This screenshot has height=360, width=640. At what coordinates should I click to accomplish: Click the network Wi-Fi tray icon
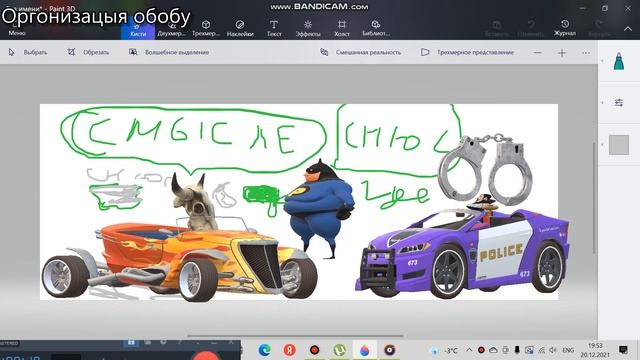[x=542, y=350]
